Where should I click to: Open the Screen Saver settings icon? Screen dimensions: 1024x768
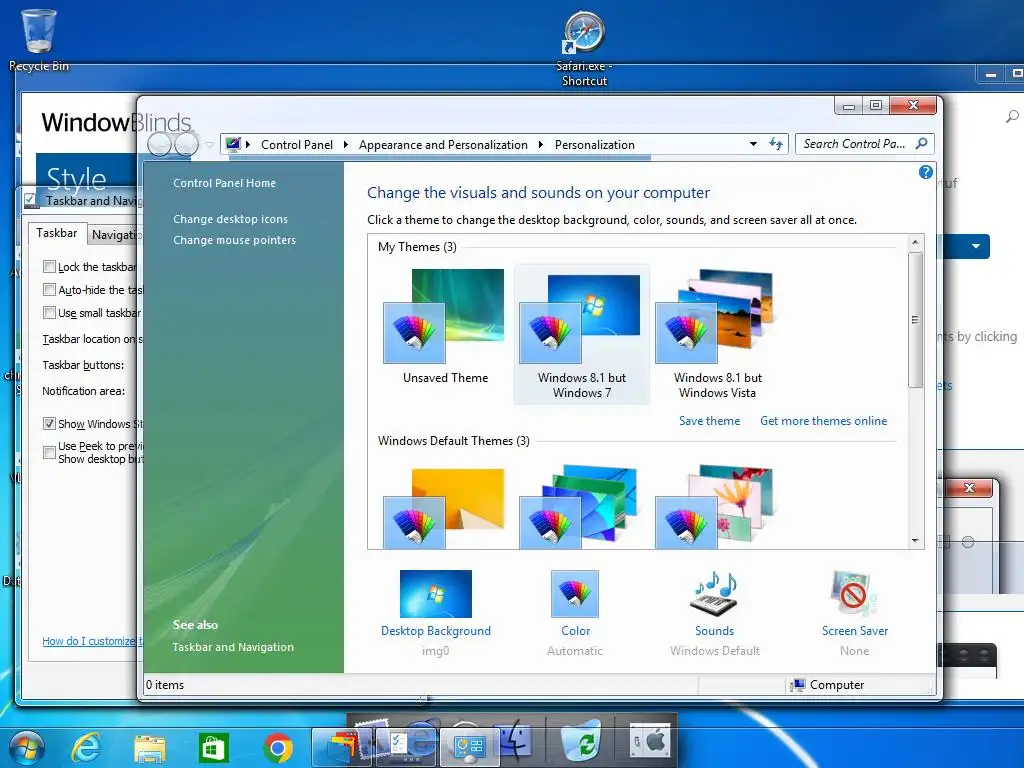pyautogui.click(x=854, y=594)
